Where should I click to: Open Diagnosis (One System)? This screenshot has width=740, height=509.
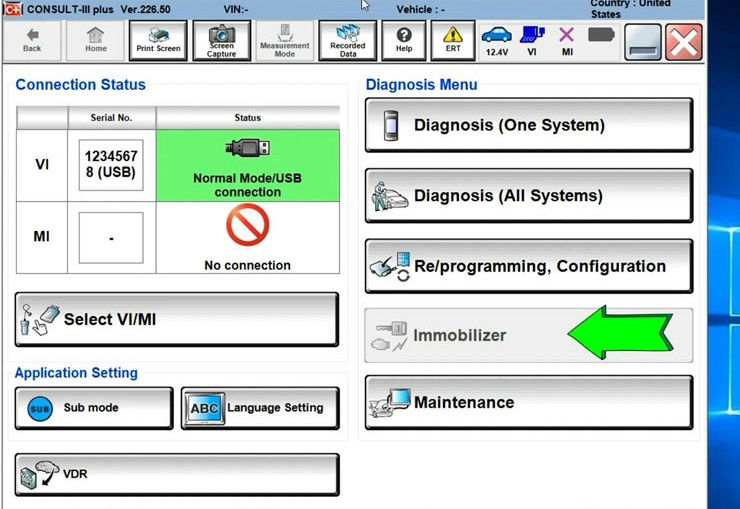click(529, 125)
